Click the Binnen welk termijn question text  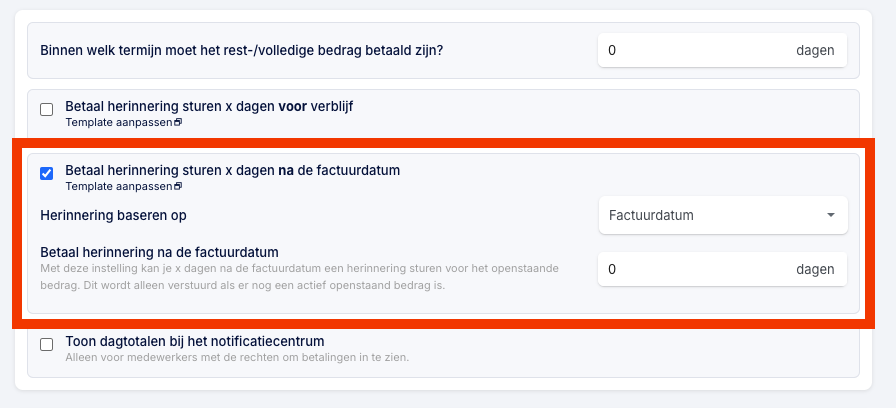click(242, 50)
